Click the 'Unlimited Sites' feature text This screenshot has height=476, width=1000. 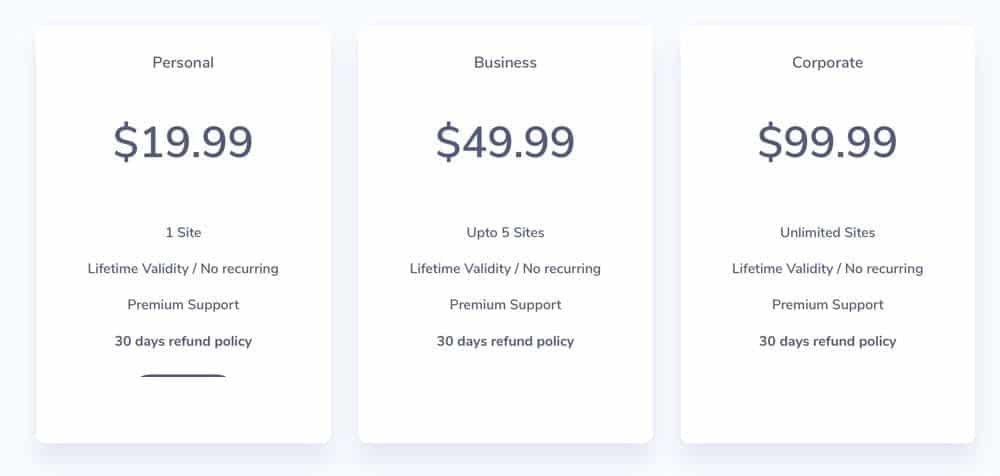(827, 233)
